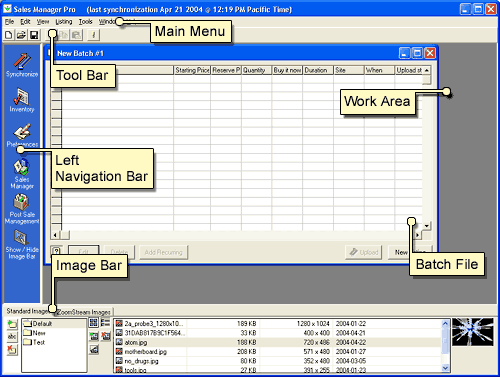The image size is (500, 377).
Task: Select the tools.jpg file row
Action: (278, 369)
